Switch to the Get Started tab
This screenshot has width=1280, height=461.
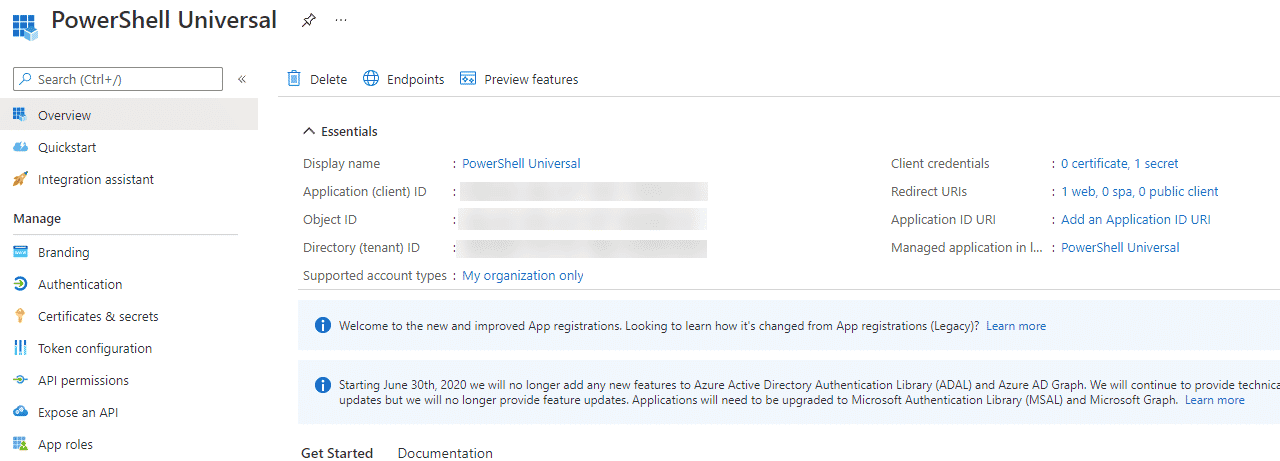(x=337, y=453)
